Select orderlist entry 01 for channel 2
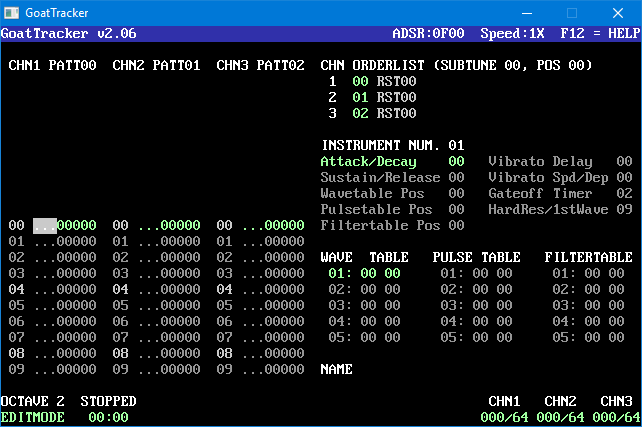 tap(360, 97)
